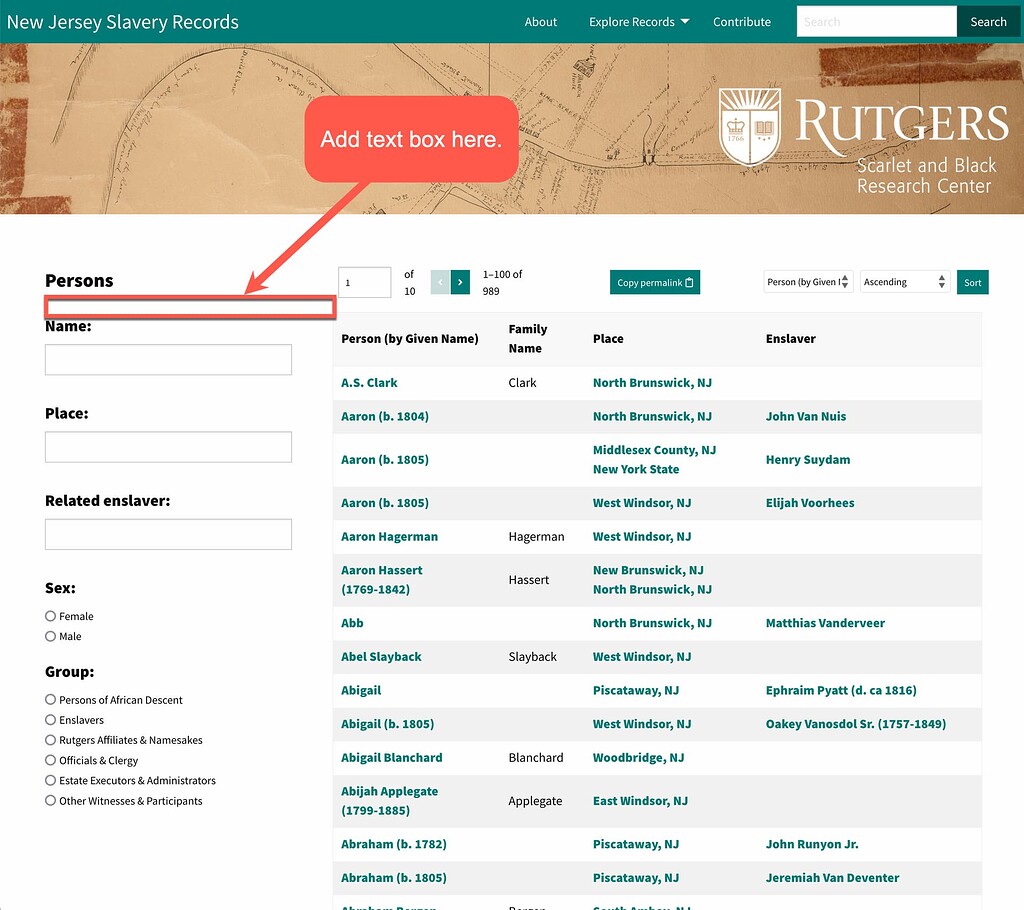Image resolution: width=1024 pixels, height=910 pixels.
Task: Click the Contribute menu item
Action: [742, 21]
